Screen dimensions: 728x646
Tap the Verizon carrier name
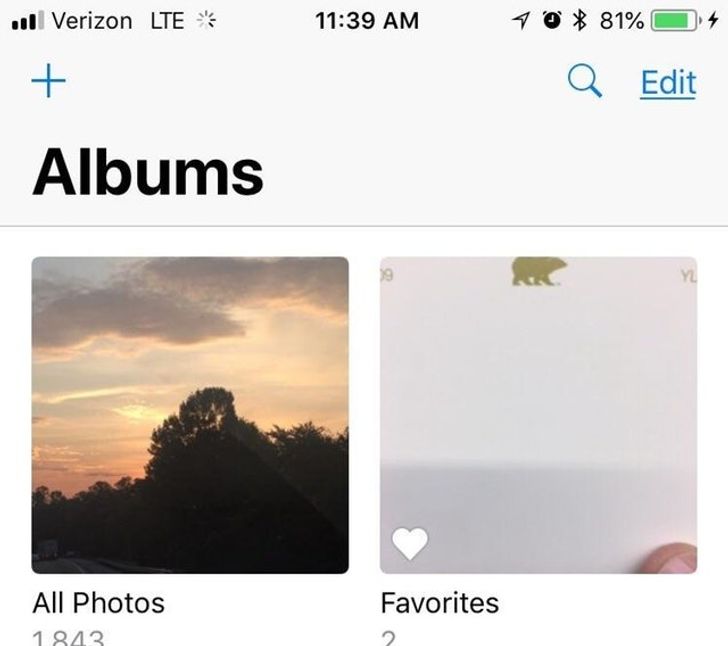pyautogui.click(x=91, y=21)
